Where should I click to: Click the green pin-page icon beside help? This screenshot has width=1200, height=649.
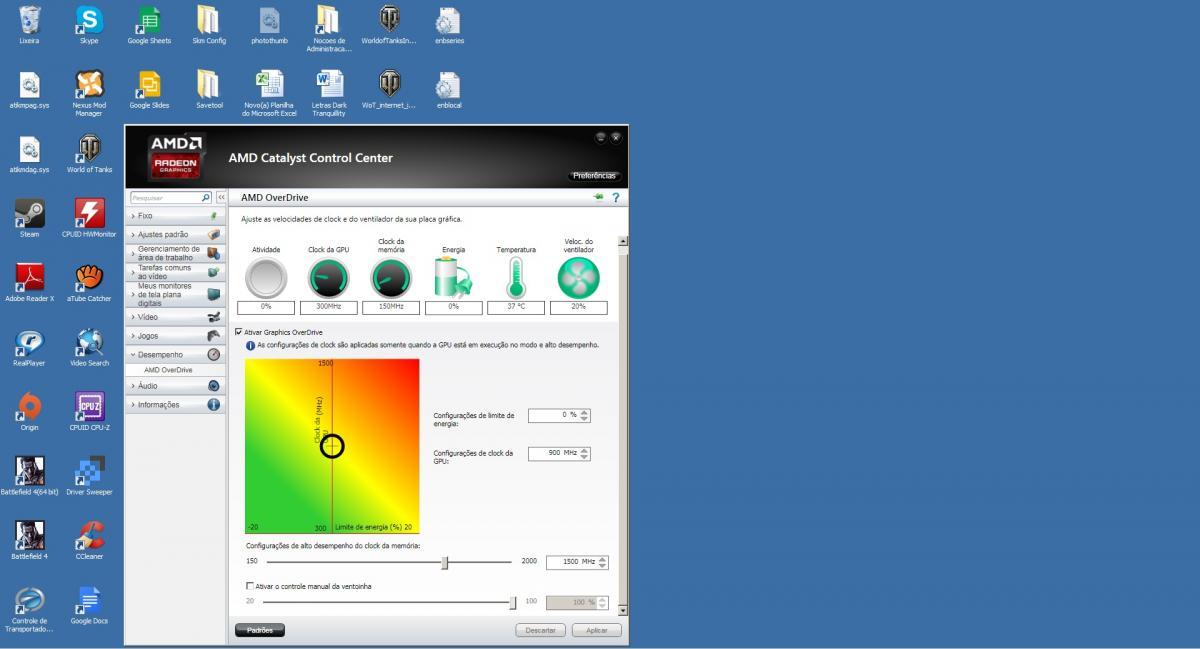[x=599, y=197]
